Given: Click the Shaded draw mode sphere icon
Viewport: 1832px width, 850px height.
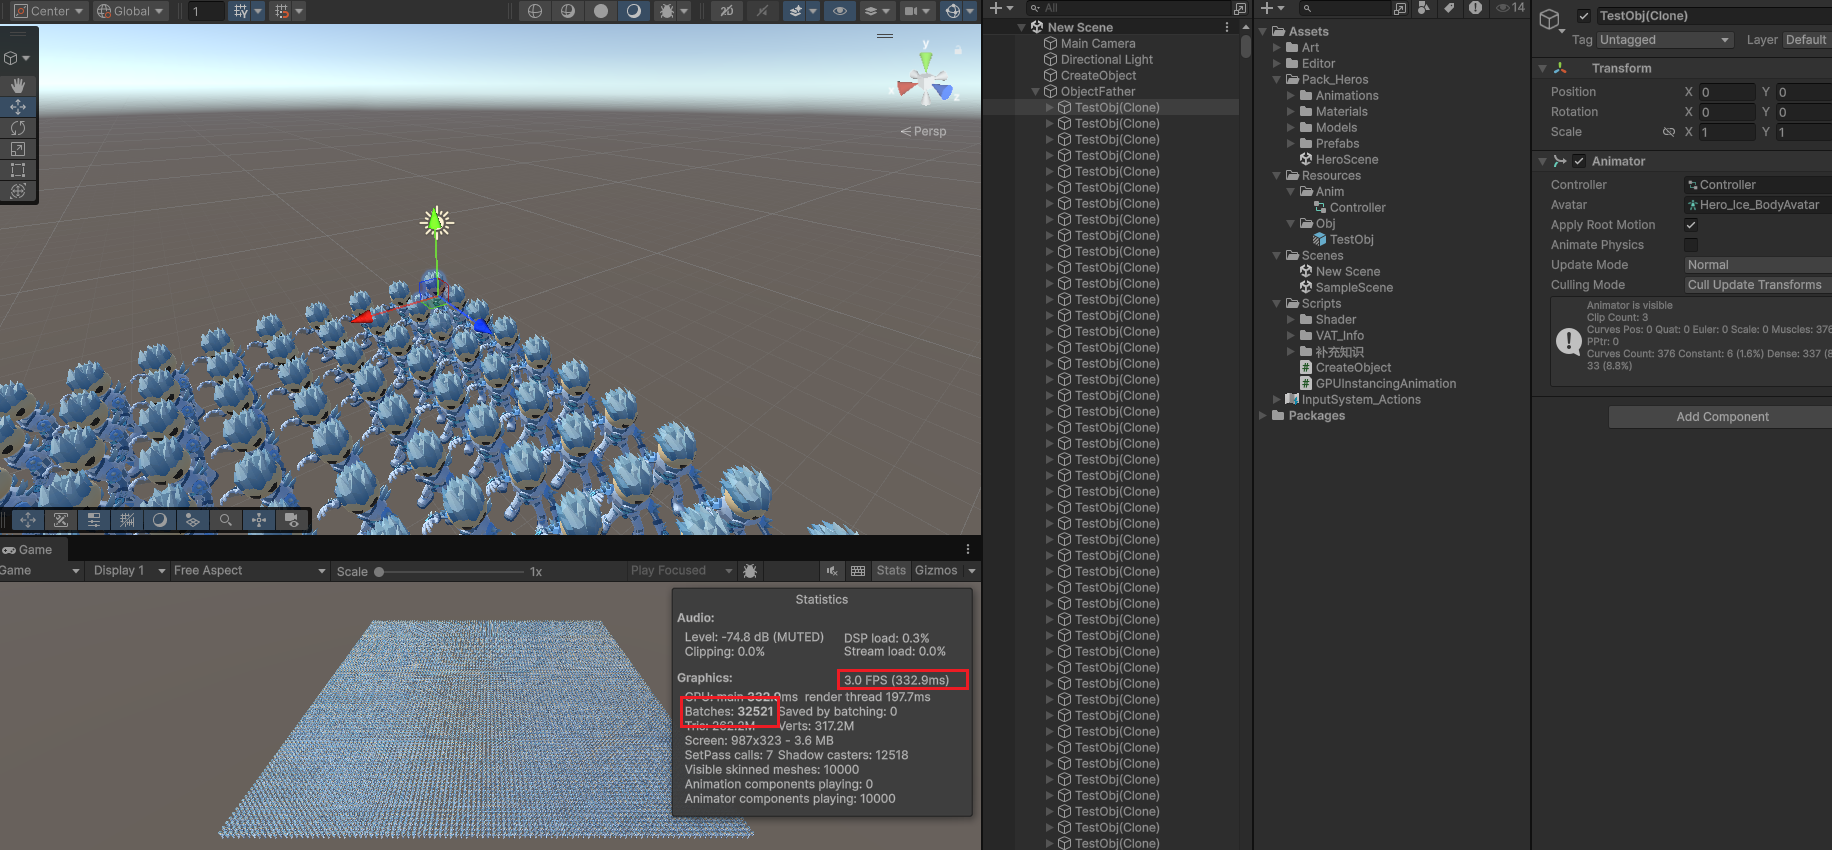Looking at the screenshot, I should [600, 11].
